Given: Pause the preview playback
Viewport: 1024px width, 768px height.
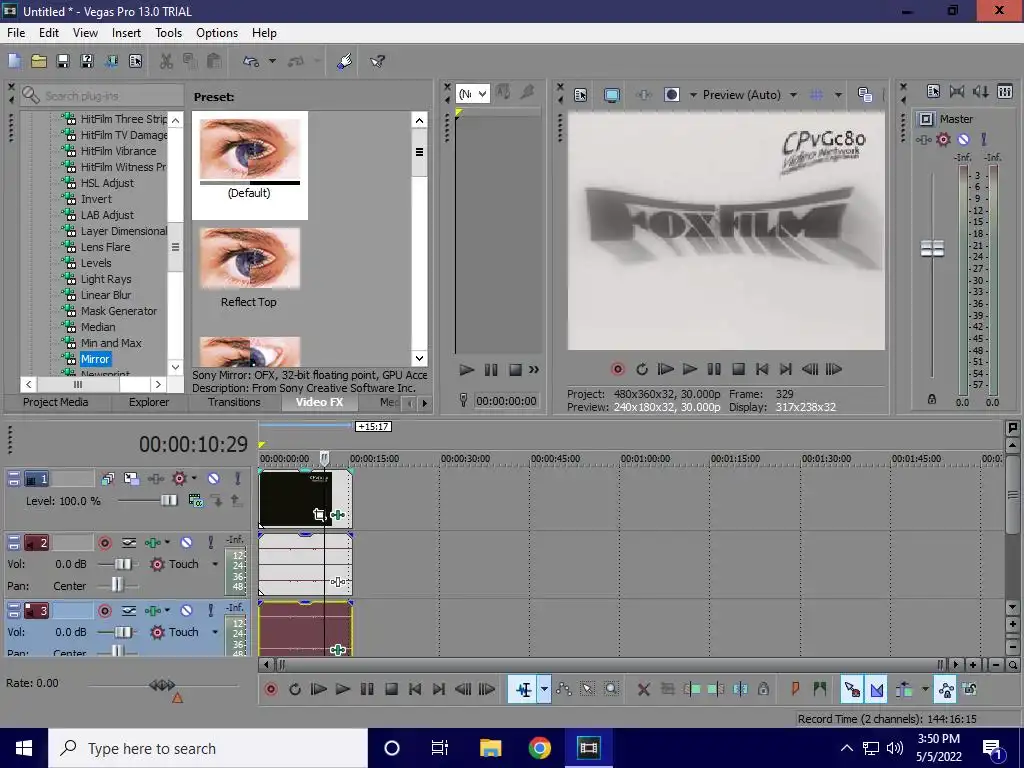Looking at the screenshot, I should pos(714,369).
